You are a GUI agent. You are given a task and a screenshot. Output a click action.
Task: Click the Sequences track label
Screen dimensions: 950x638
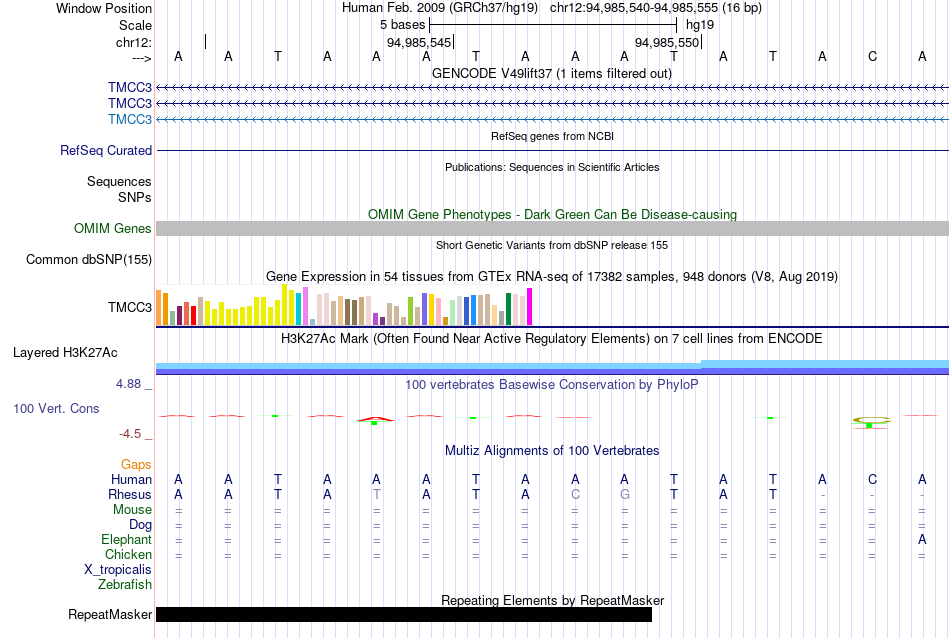point(119,181)
